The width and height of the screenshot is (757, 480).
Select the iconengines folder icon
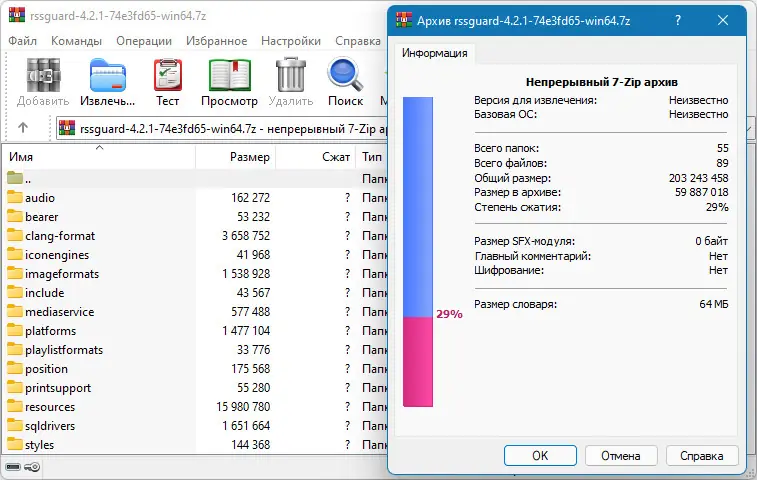point(15,254)
